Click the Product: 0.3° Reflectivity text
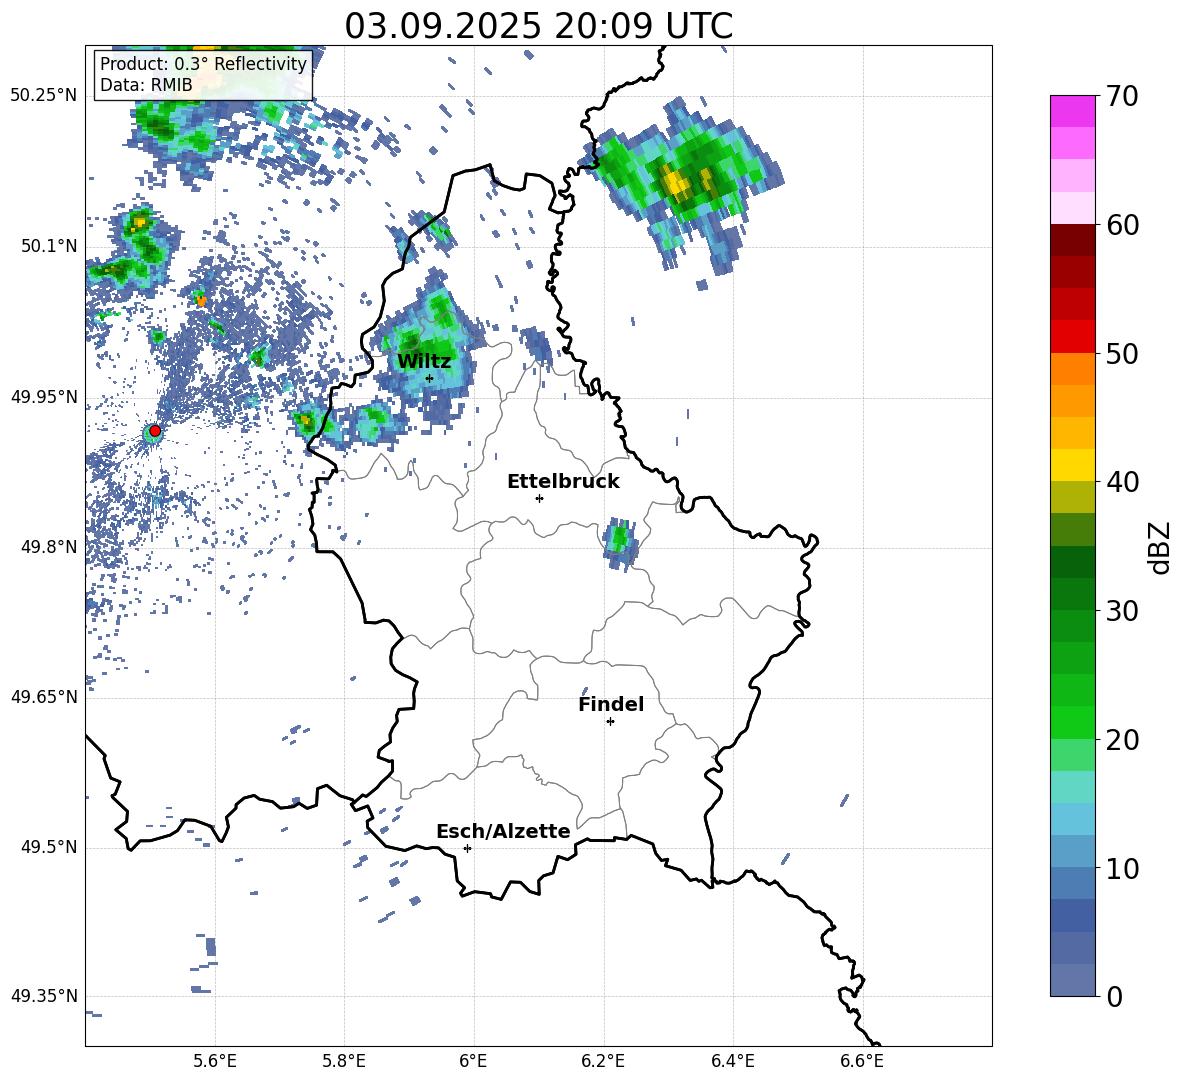The width and height of the screenshot is (1184, 1081). pyautogui.click(x=203, y=63)
